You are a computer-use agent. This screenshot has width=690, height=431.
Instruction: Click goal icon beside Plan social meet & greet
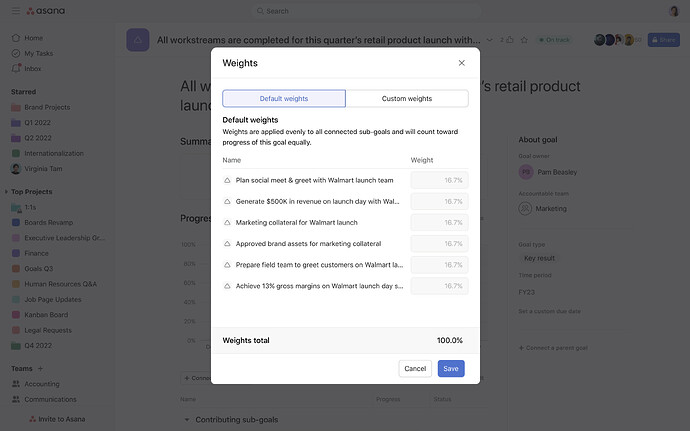227,180
